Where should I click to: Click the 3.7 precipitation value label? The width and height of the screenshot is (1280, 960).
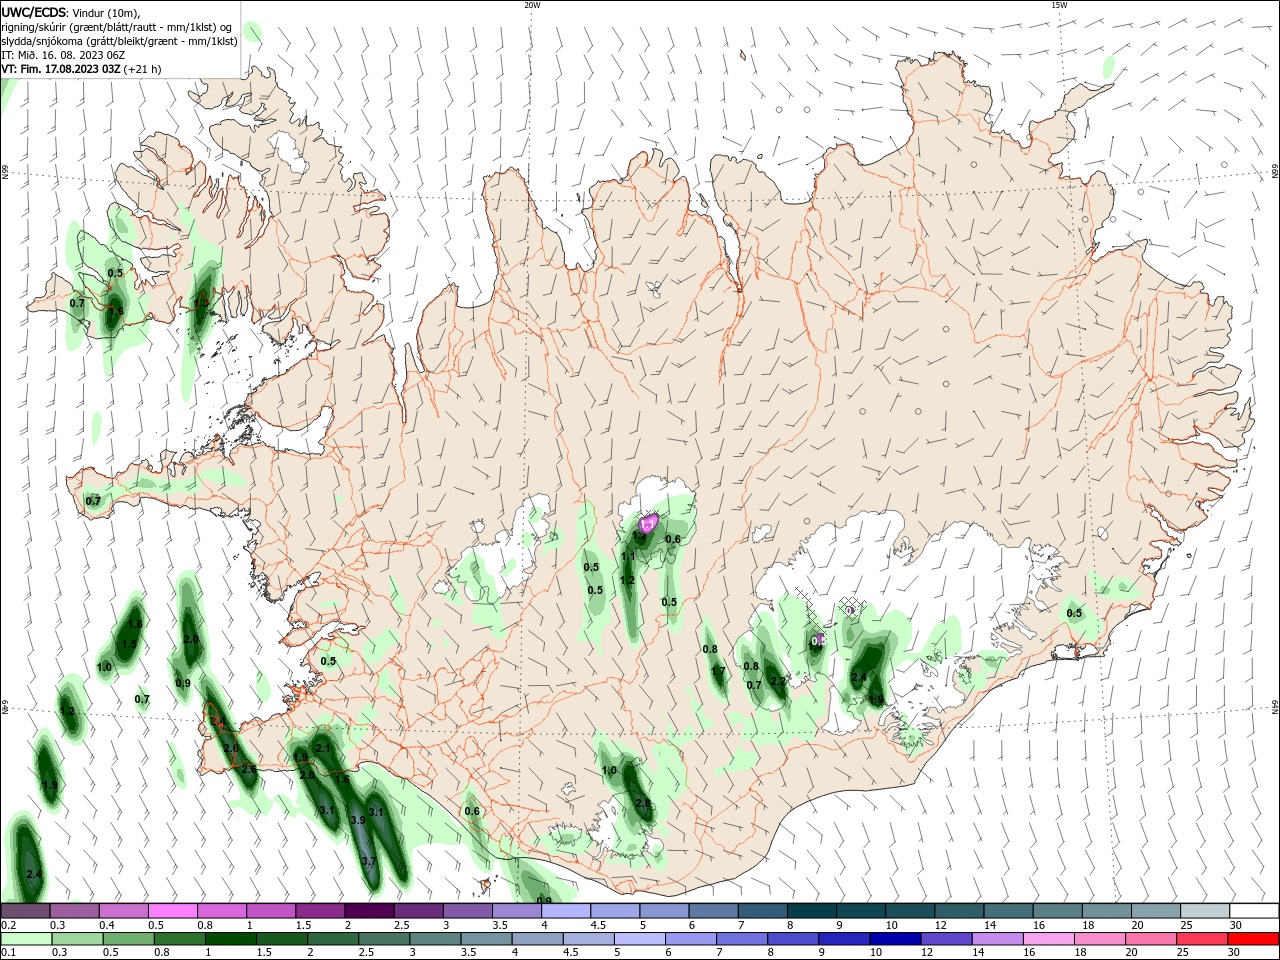pos(368,861)
